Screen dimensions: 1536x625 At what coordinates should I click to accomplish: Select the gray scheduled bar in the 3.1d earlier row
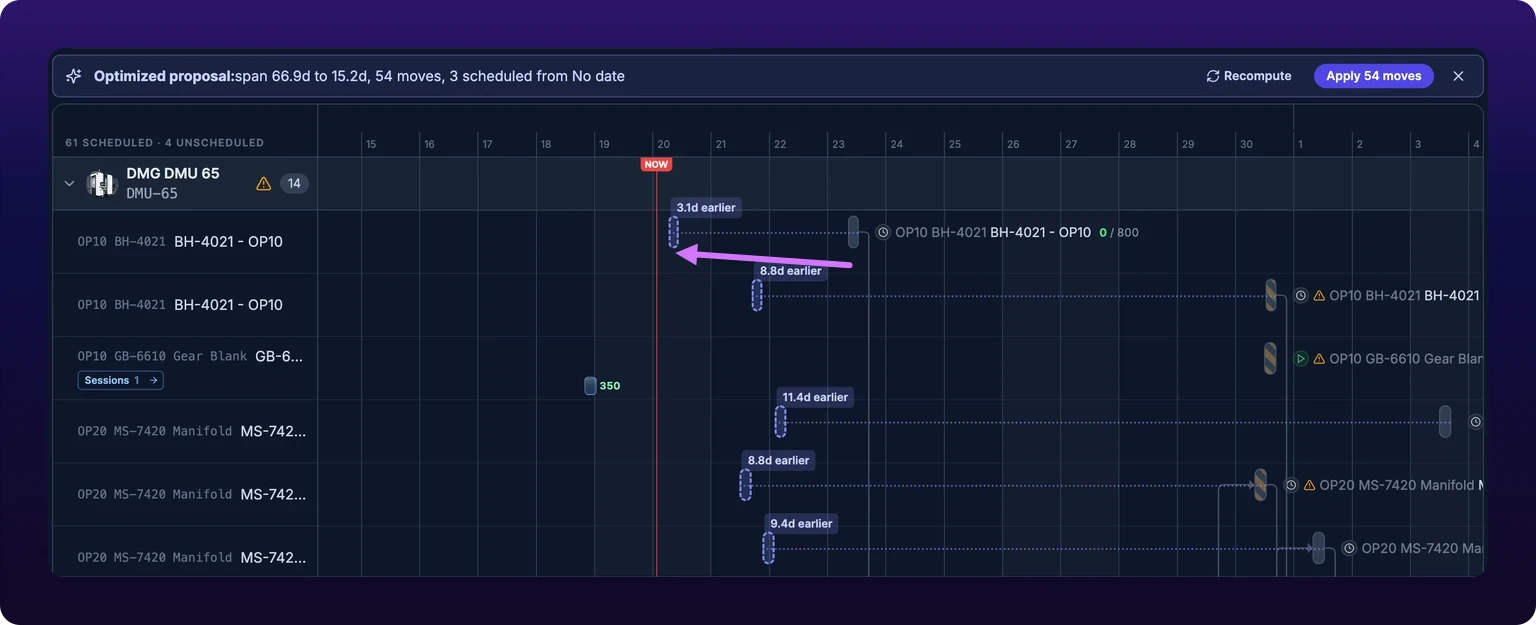pos(853,232)
